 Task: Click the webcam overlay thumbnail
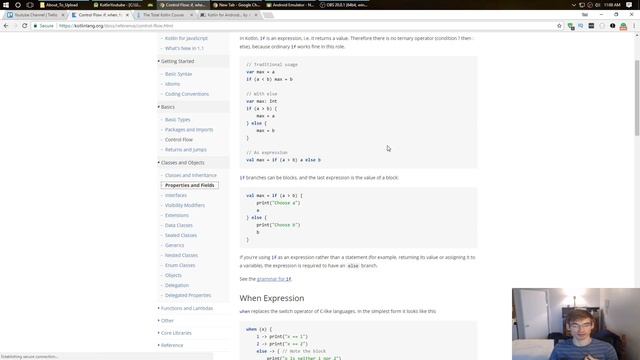576,324
